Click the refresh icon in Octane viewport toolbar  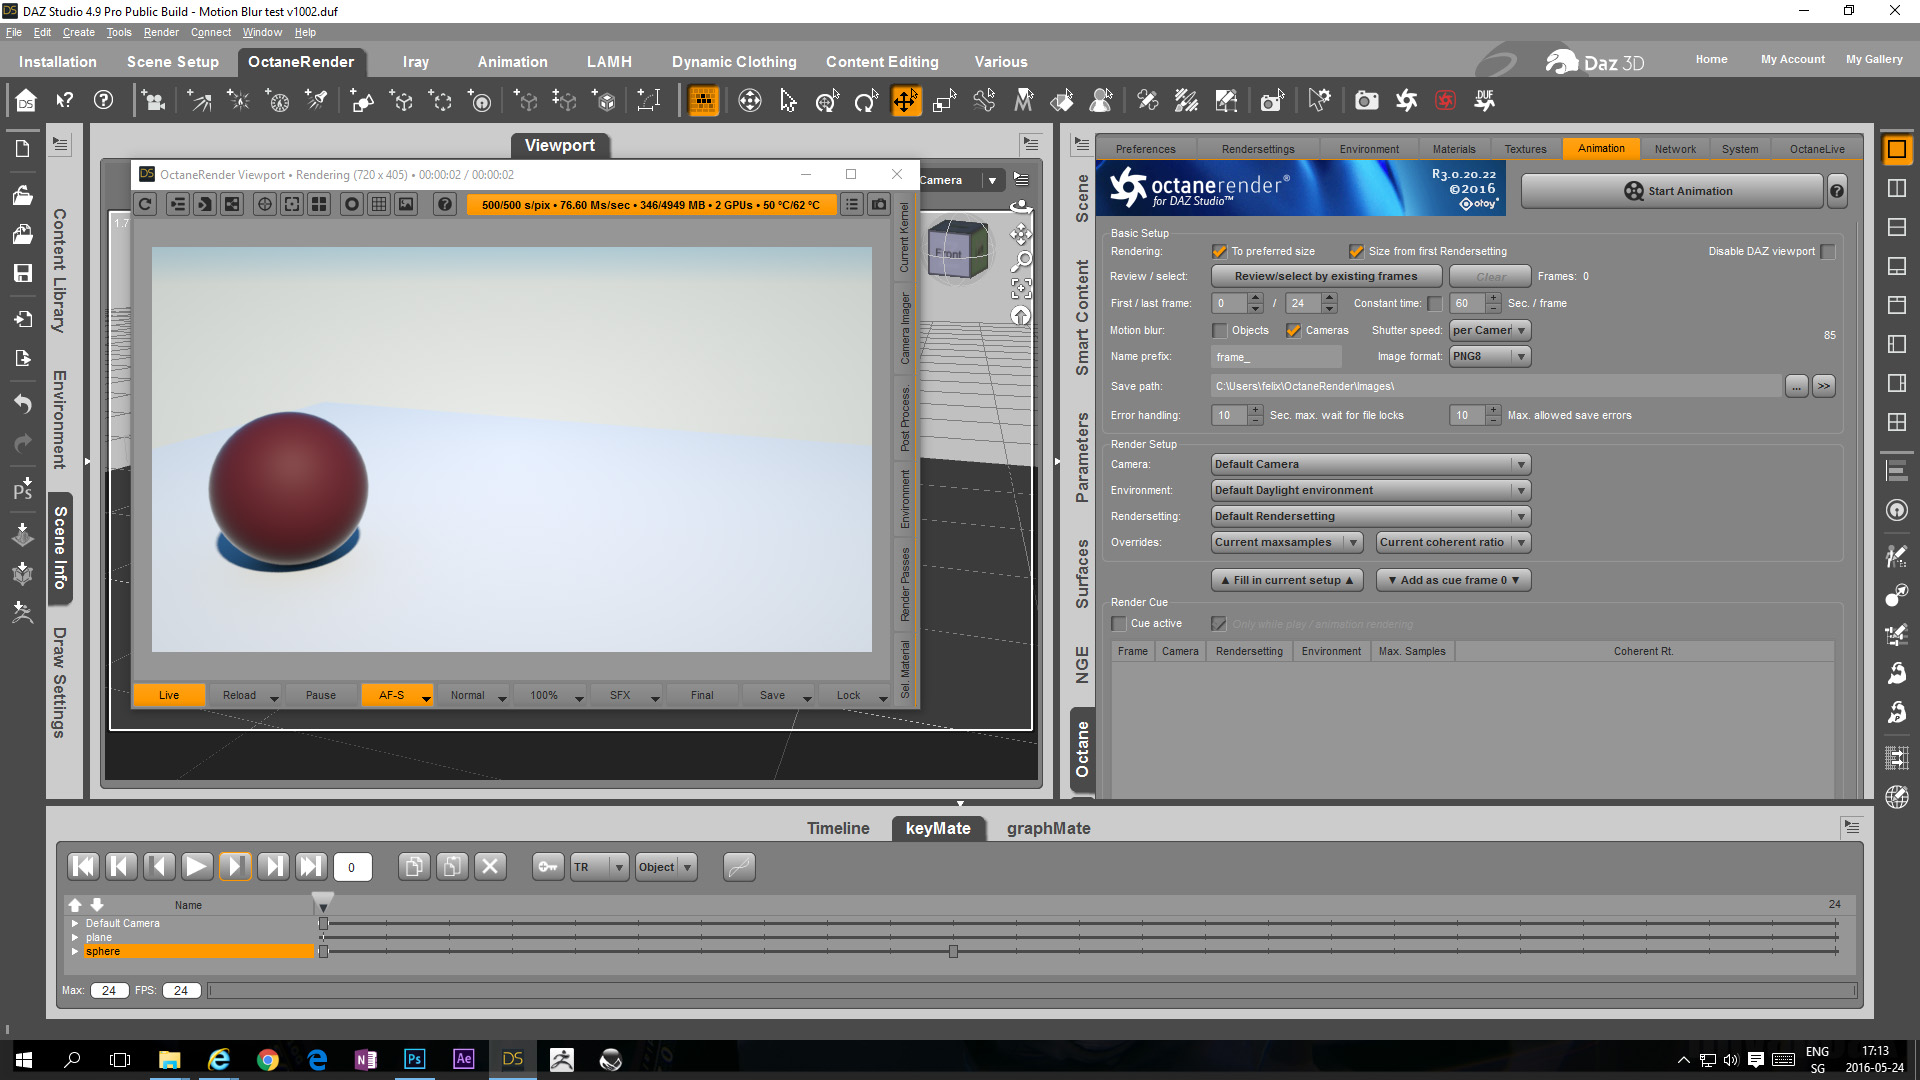(x=146, y=204)
